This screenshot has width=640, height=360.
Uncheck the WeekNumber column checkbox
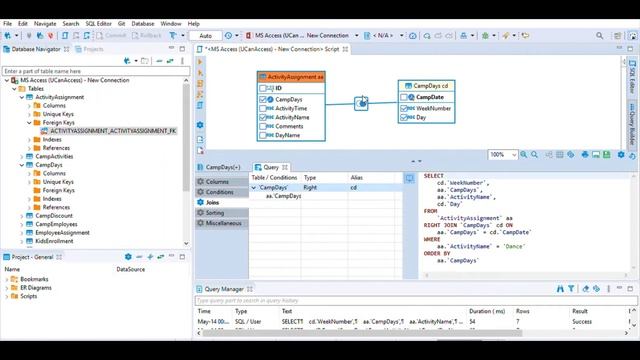[404, 109]
